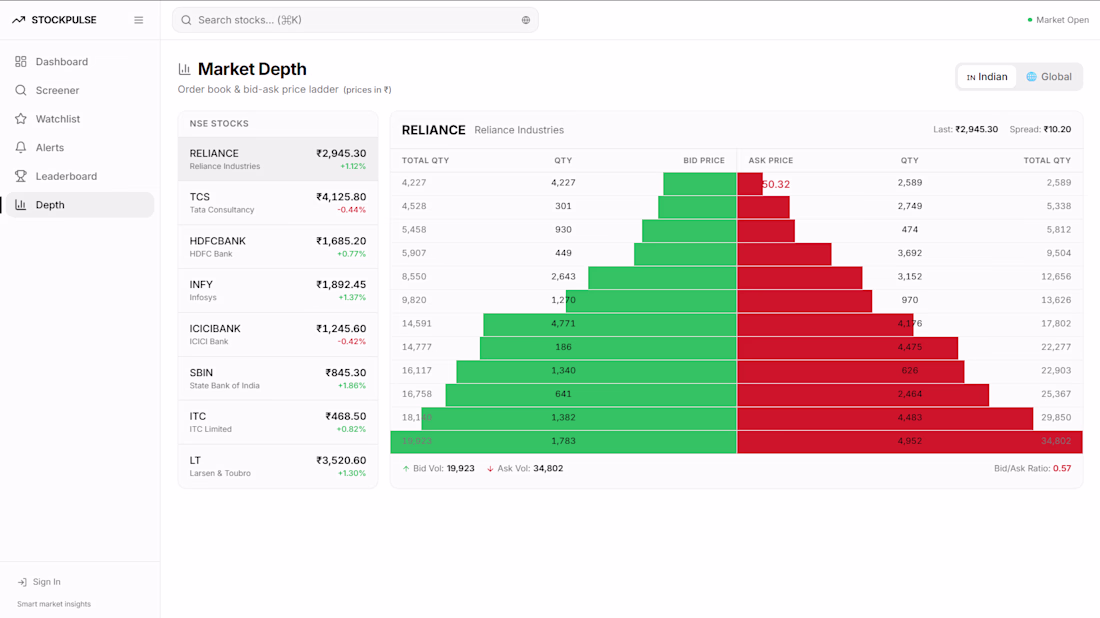Click the ASK PRICE column header
1100x618 pixels.
pyautogui.click(x=770, y=161)
